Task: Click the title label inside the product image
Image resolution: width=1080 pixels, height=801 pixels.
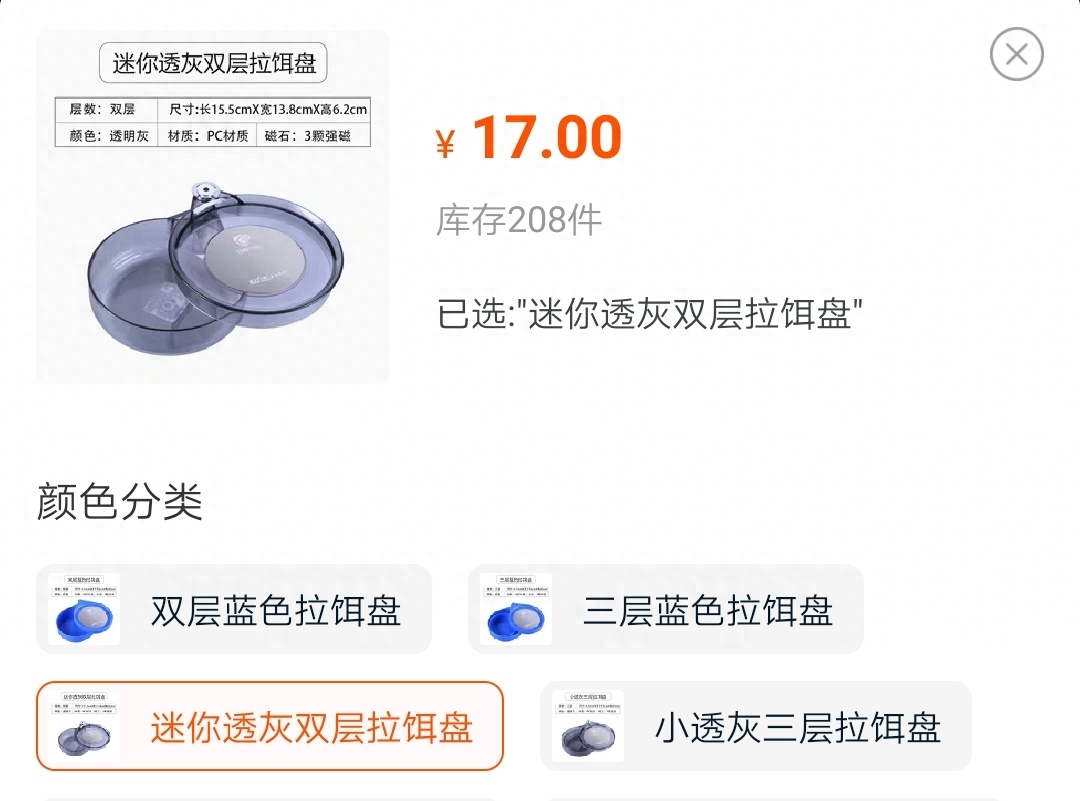Action: point(213,63)
